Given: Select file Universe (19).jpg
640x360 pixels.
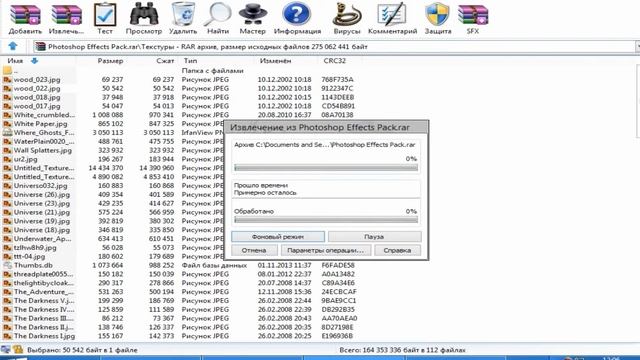Looking at the screenshot, I should coord(42,221).
